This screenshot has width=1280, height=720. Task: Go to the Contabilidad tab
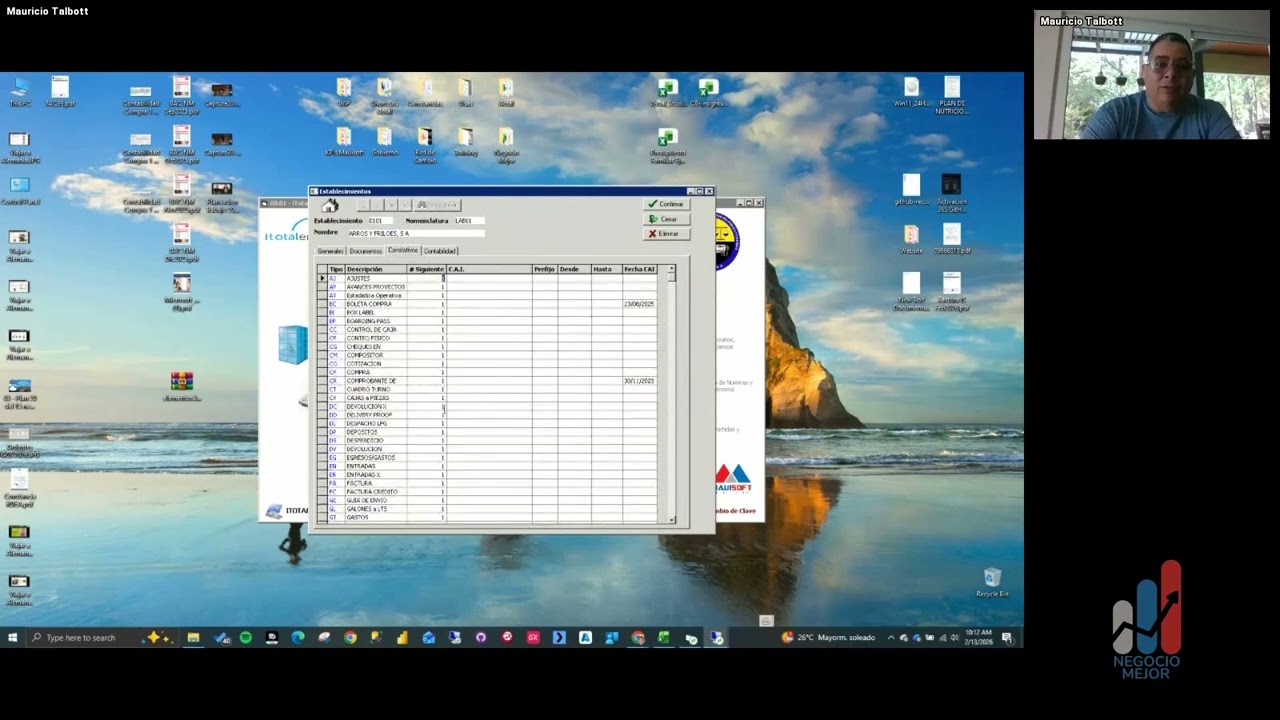[x=440, y=251]
